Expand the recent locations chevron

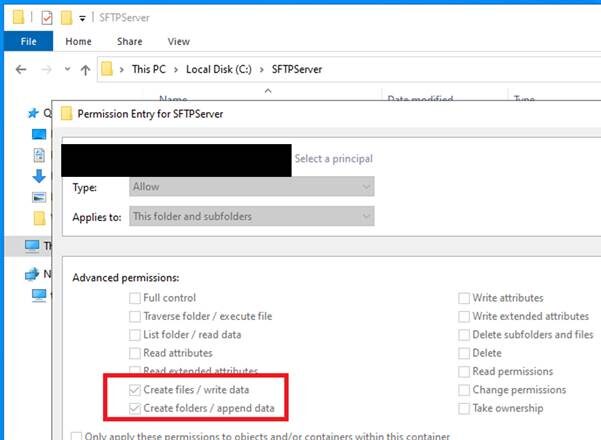67,69
